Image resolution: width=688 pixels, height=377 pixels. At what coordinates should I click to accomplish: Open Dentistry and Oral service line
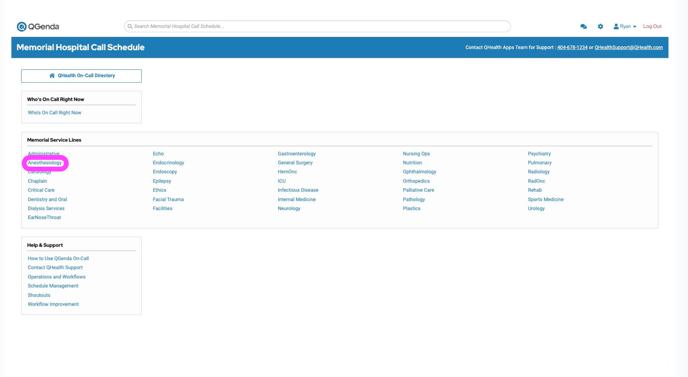click(x=47, y=199)
